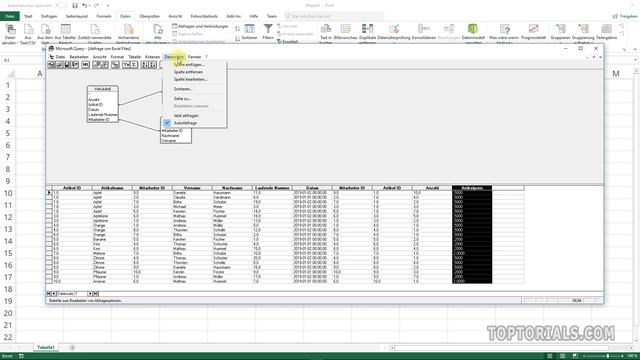Click Aus dem Web in Excel ribbon
The height and width of the screenshot is (360, 640).
pos(45,33)
